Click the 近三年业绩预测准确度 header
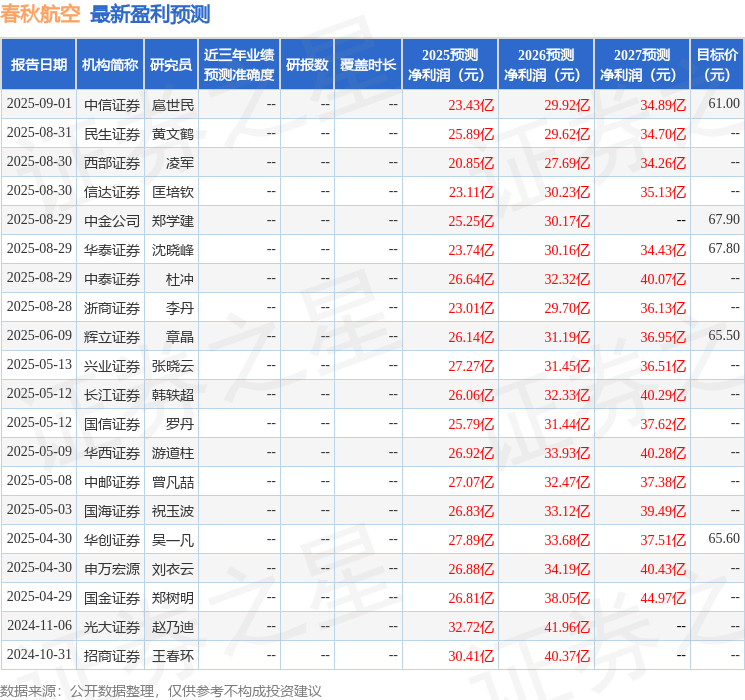745x700 pixels. (239, 65)
